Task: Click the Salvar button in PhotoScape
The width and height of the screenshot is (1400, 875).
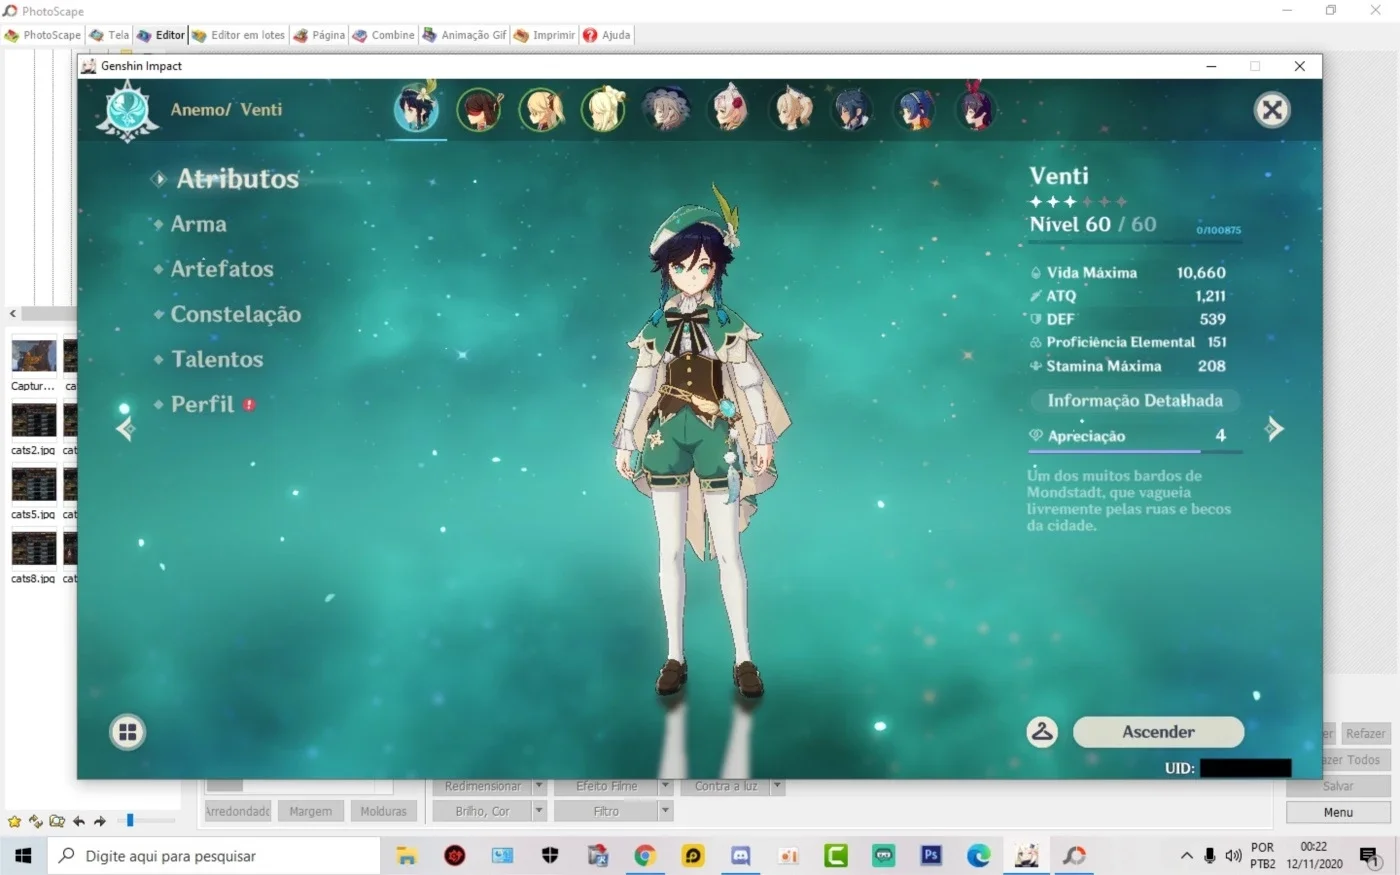Action: coord(1338,786)
